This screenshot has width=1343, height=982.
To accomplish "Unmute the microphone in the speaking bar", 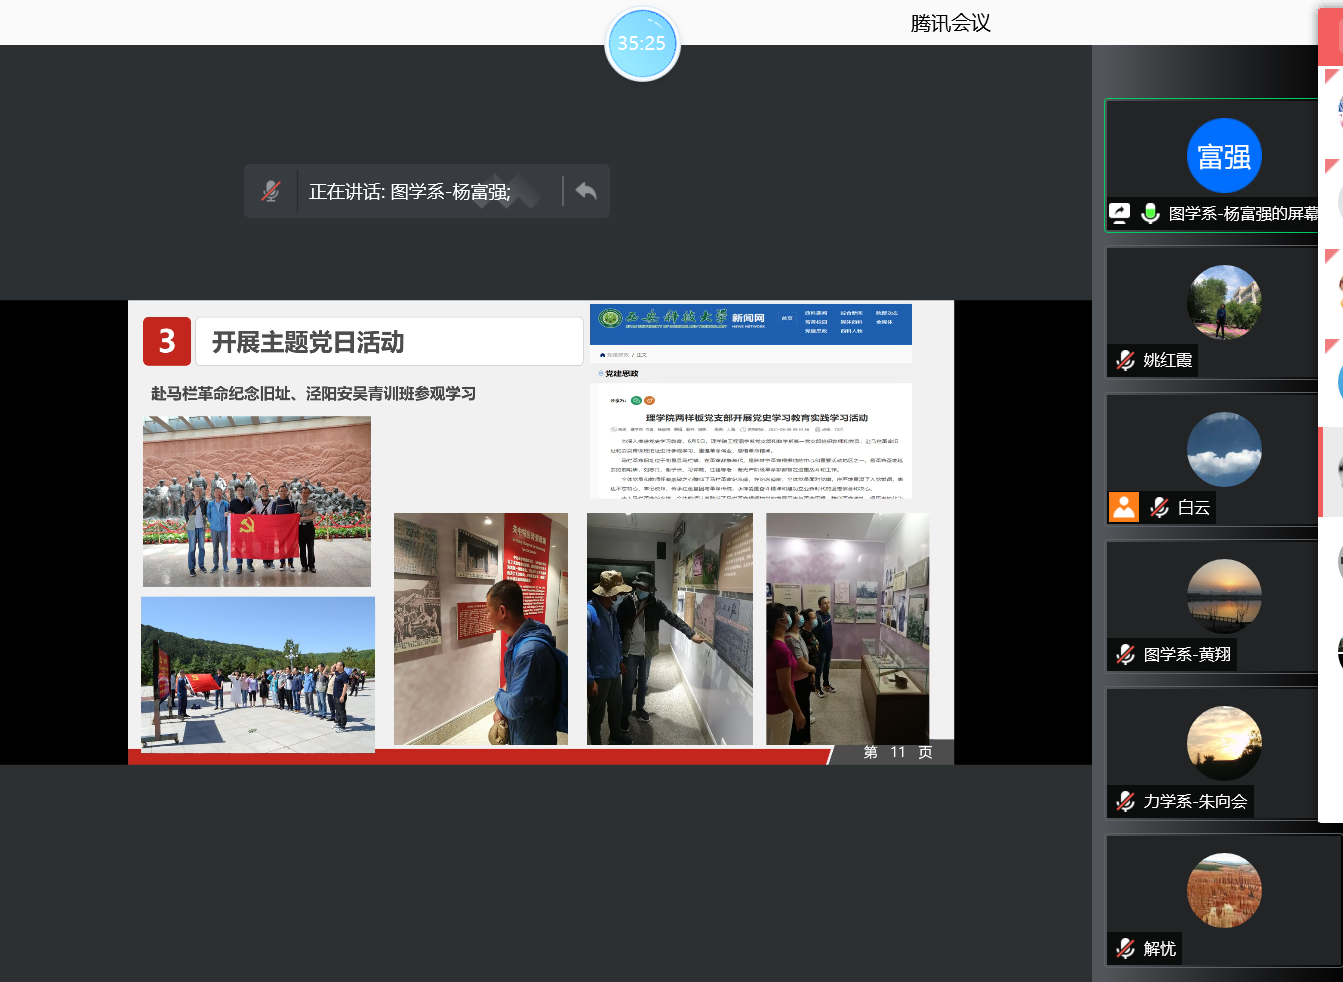I will point(271,191).
